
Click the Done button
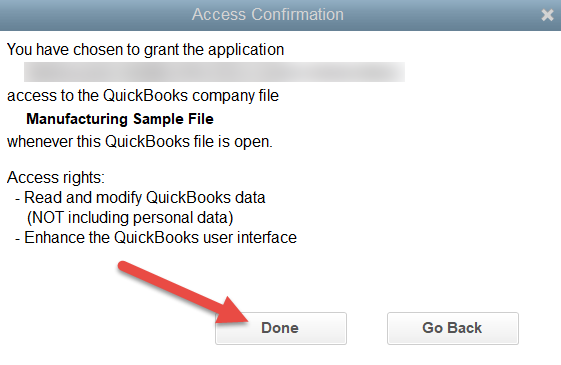281,328
